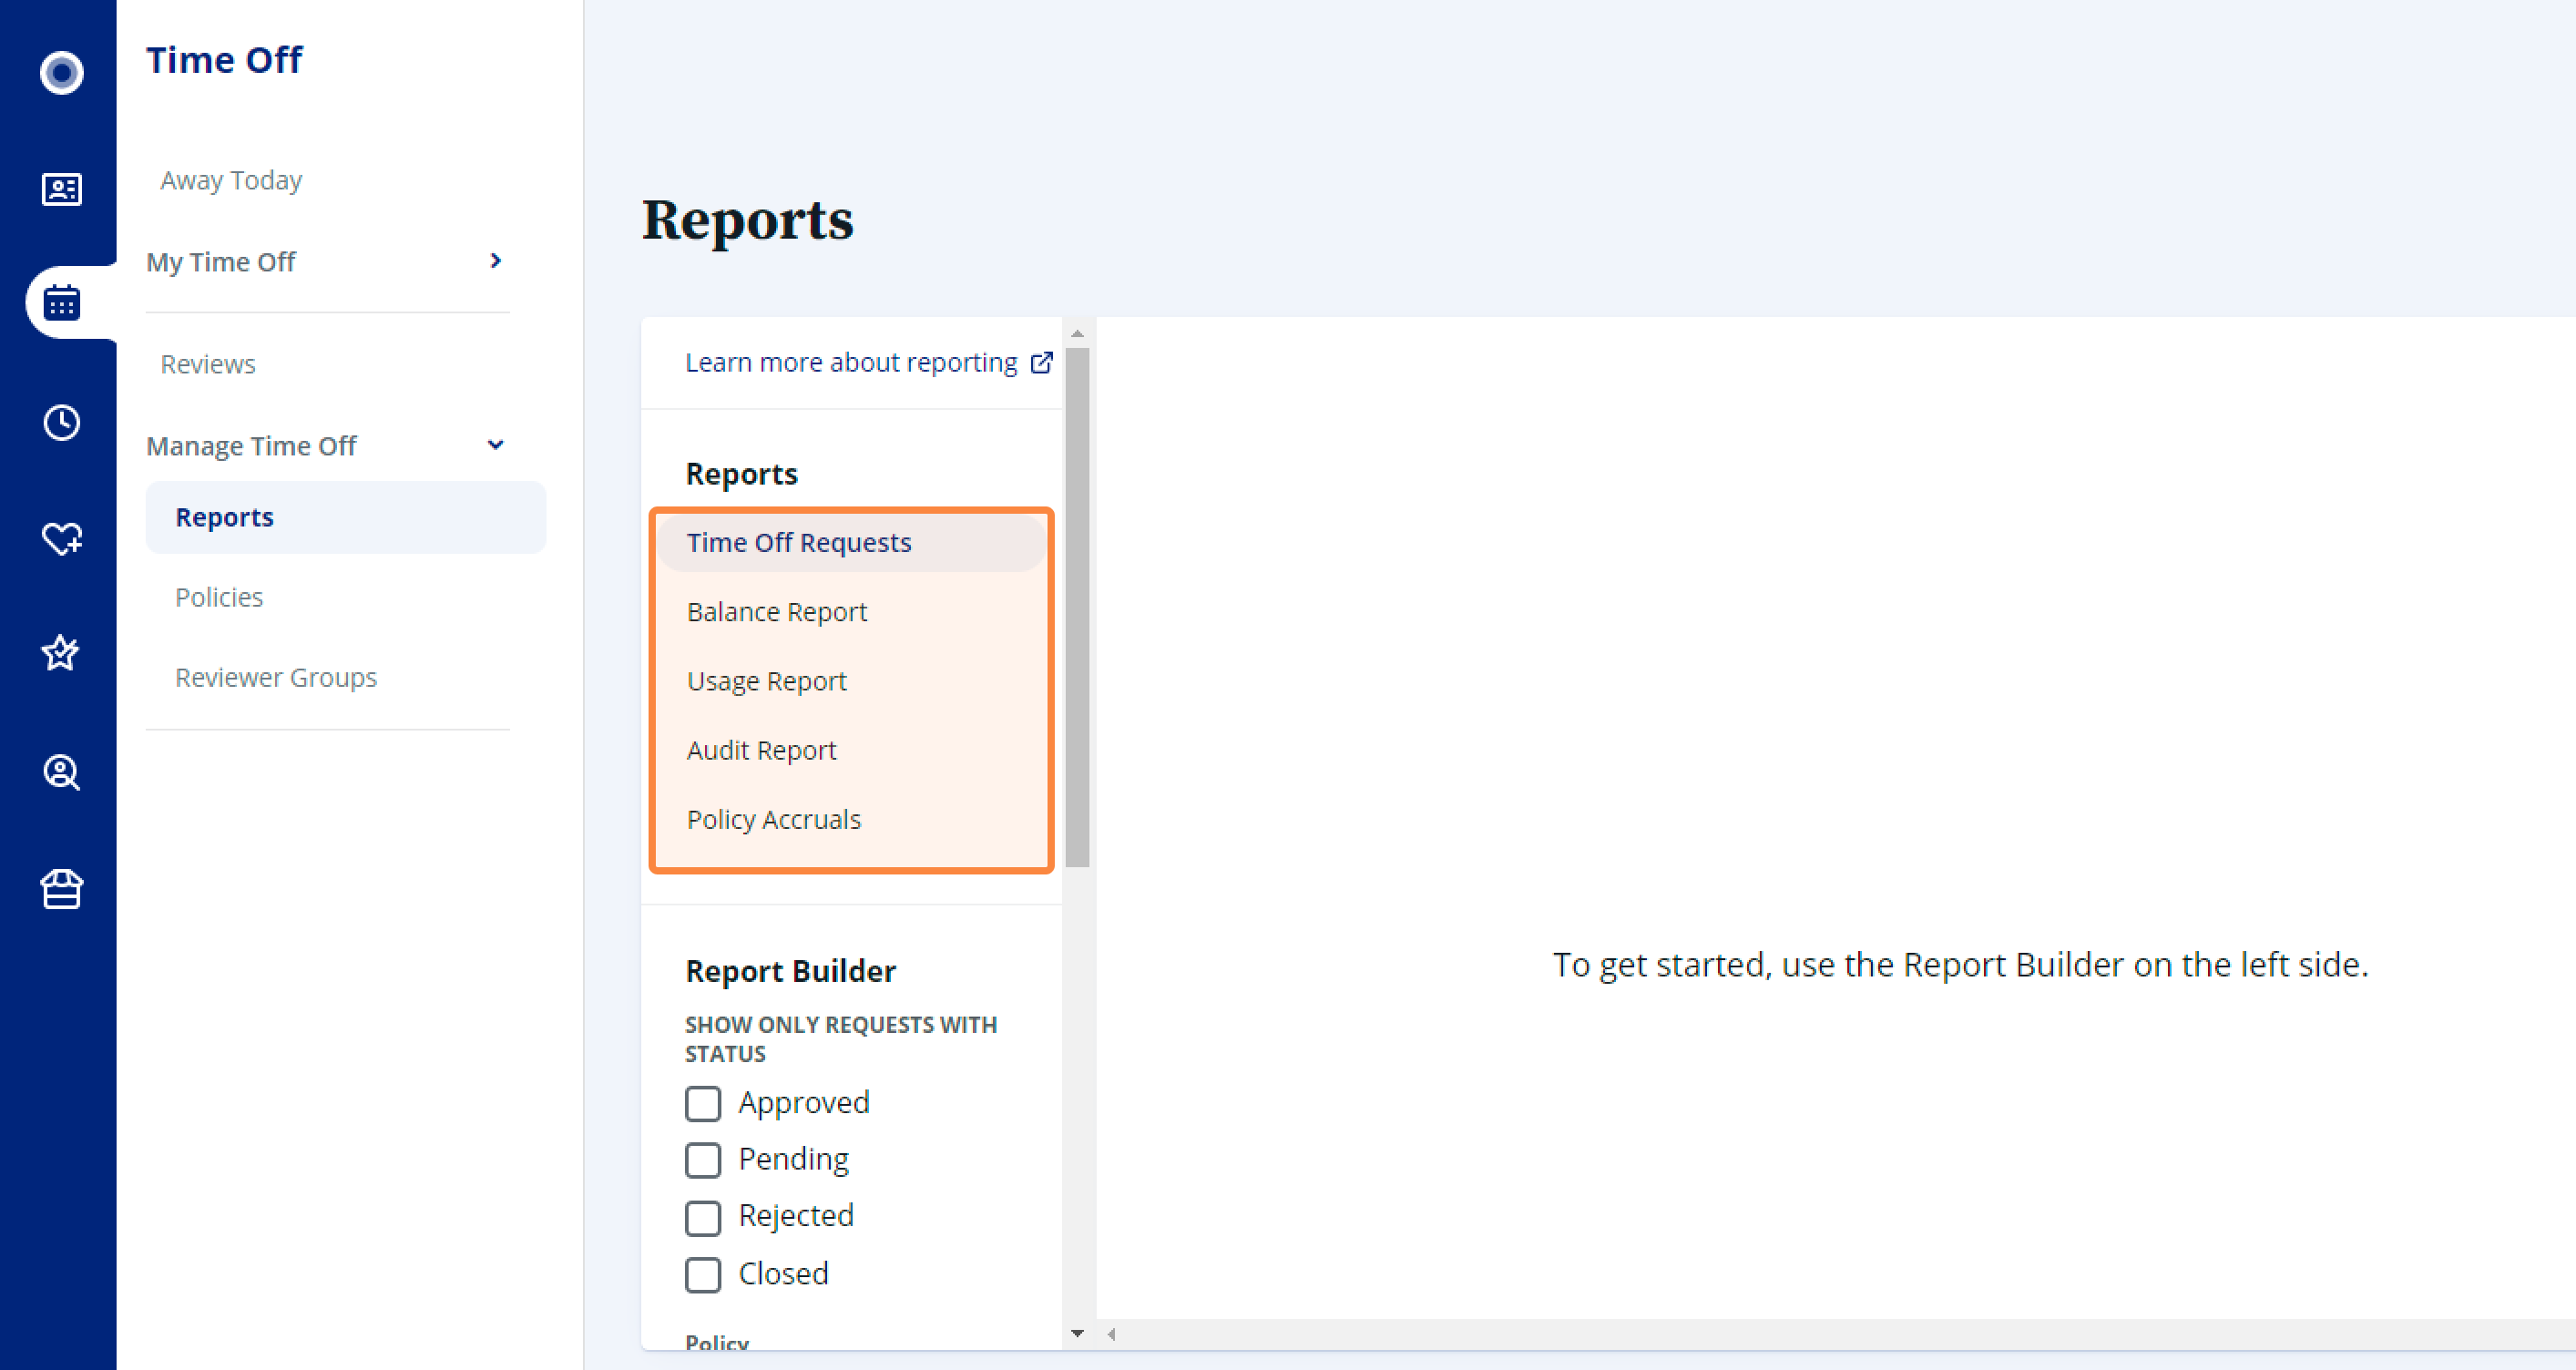Select the calendar Time Off icon
Screen dimensions: 2576x1370
[61, 302]
